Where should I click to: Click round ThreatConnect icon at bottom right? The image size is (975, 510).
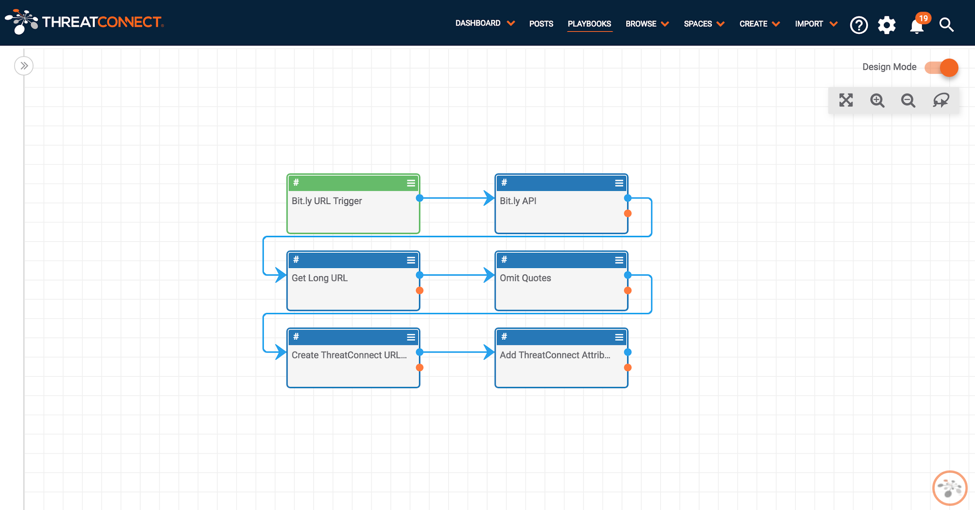point(950,488)
